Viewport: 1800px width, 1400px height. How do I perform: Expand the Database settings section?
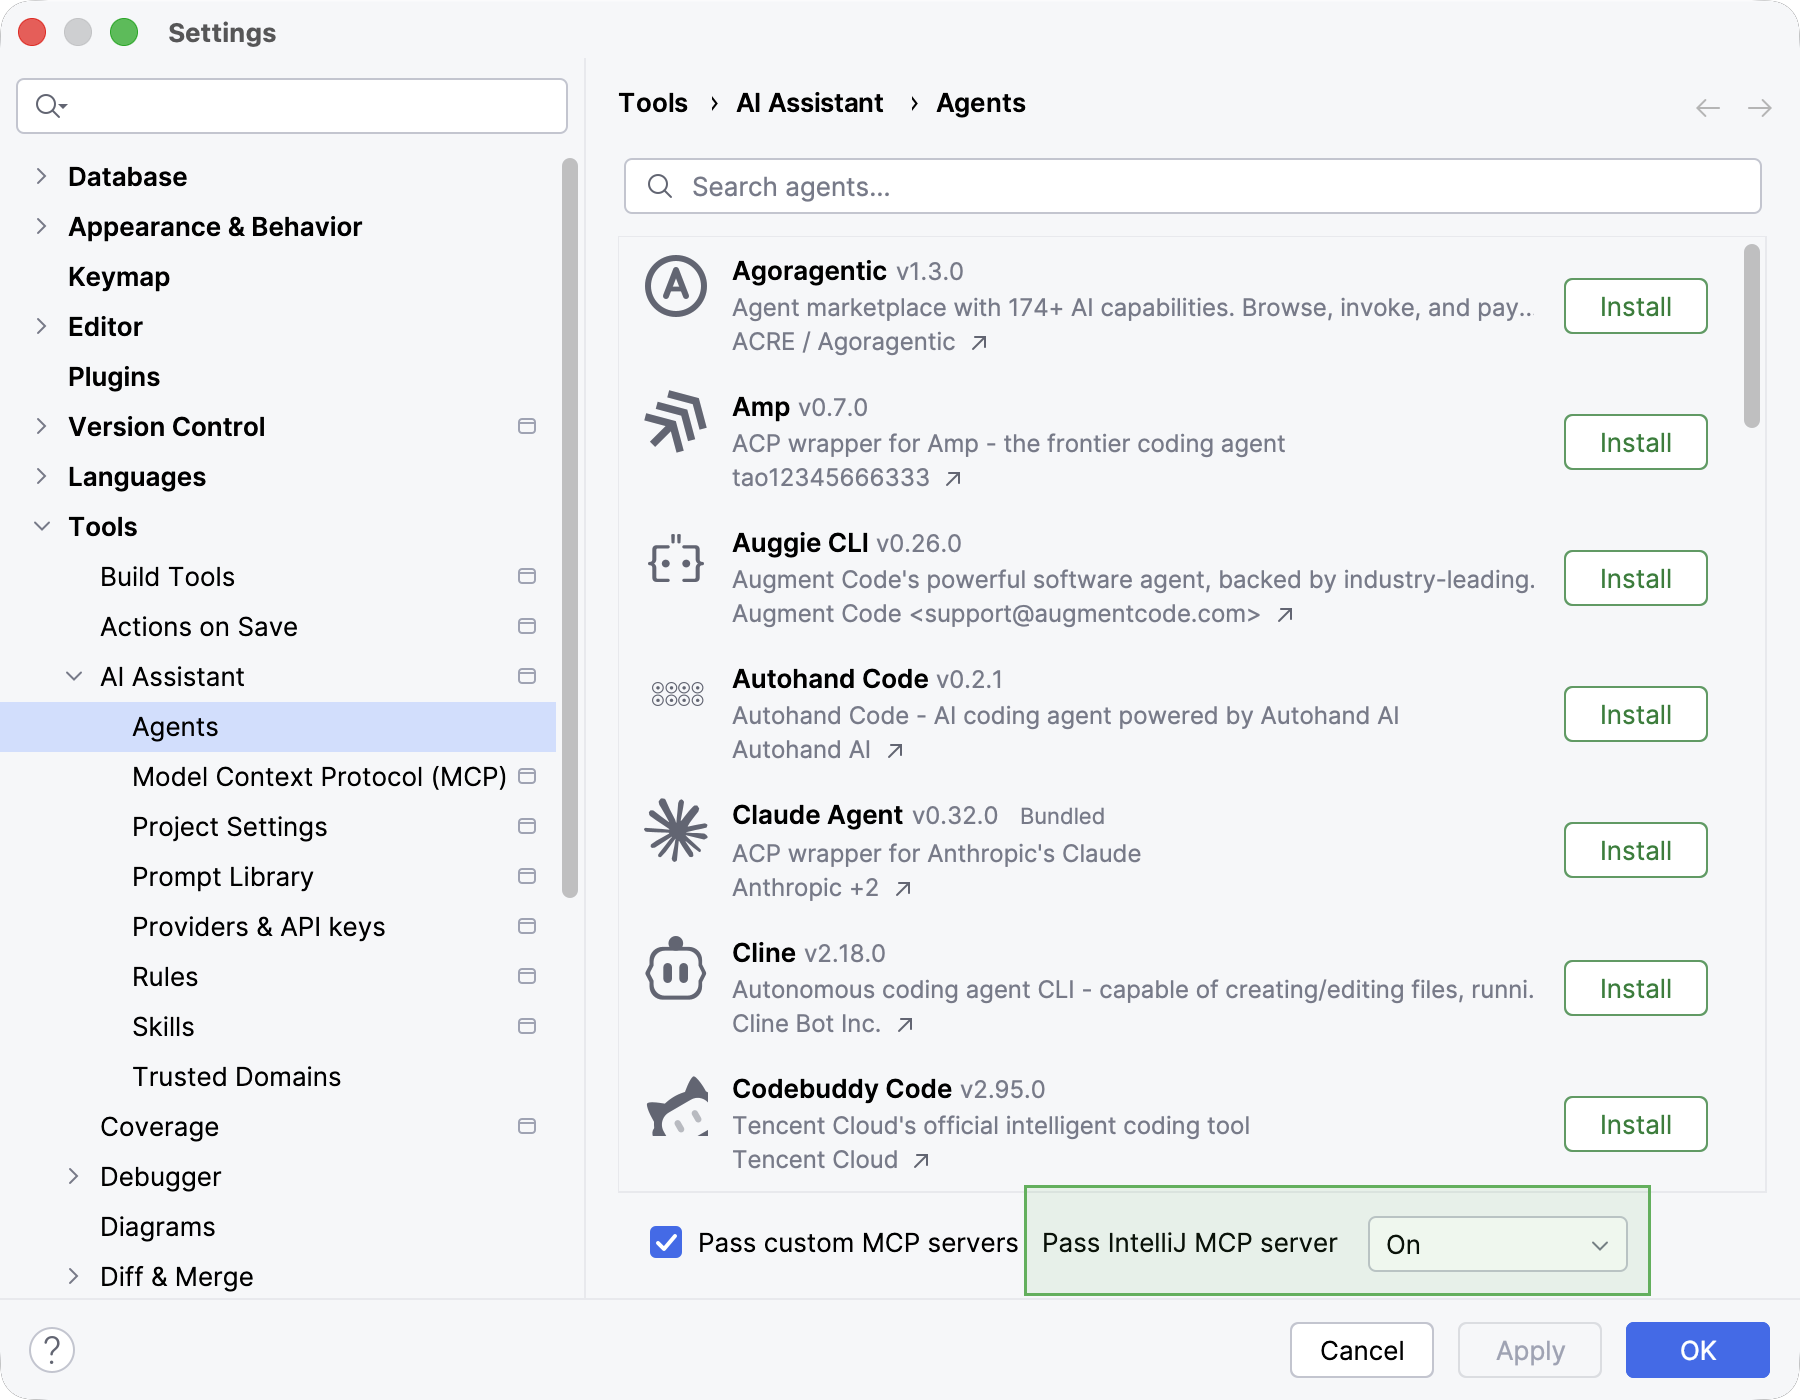(41, 176)
